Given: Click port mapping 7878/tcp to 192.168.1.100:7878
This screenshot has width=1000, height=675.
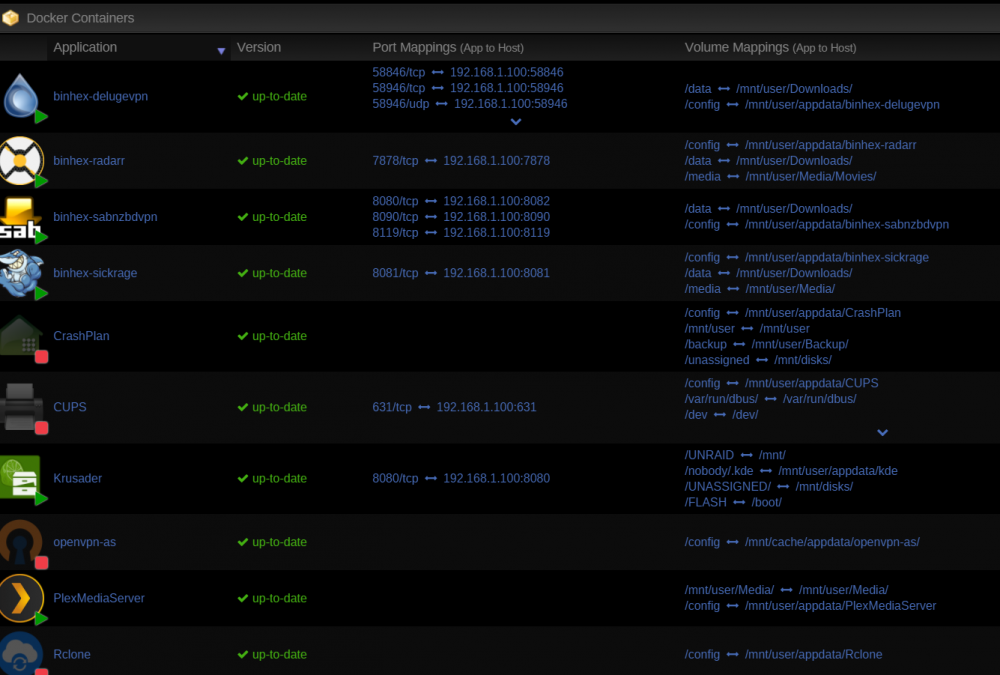Looking at the screenshot, I should pyautogui.click(x=460, y=161).
